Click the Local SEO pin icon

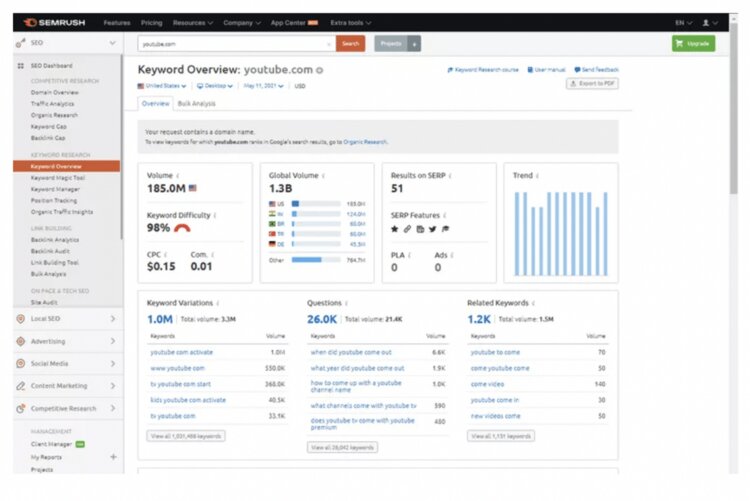(21, 319)
